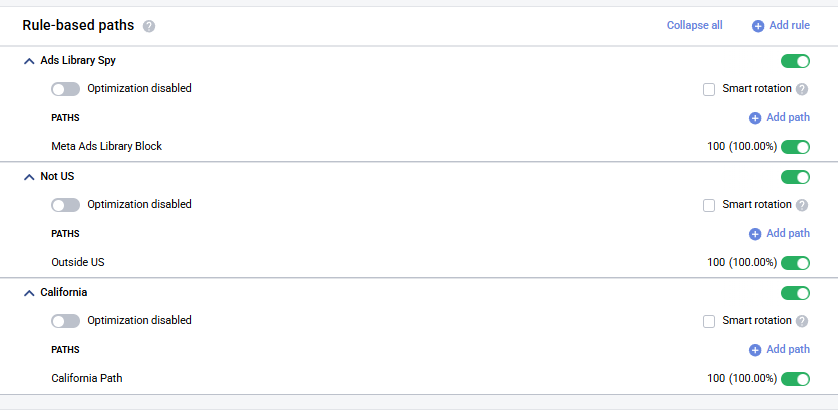
Task: Select the Meta Ads Library Block path name
Action: click(x=106, y=147)
